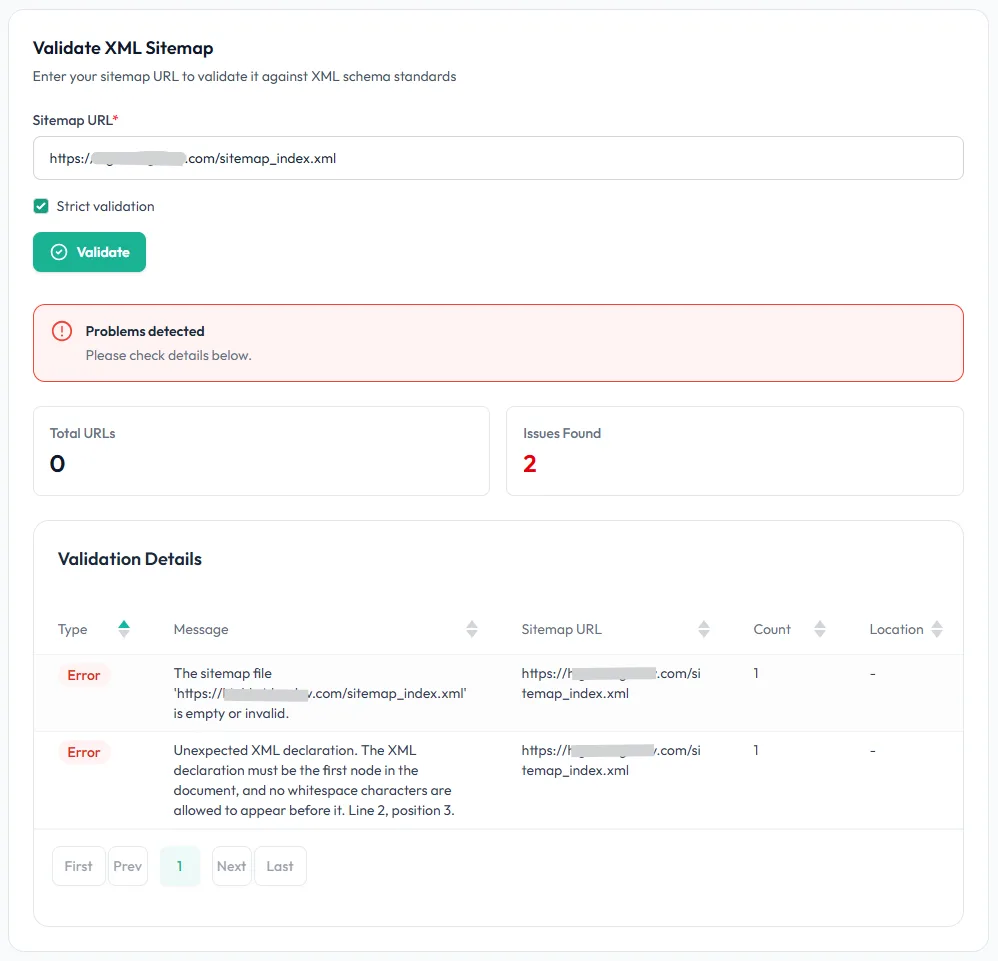
Task: Click the Last pagination button
Action: tap(280, 866)
